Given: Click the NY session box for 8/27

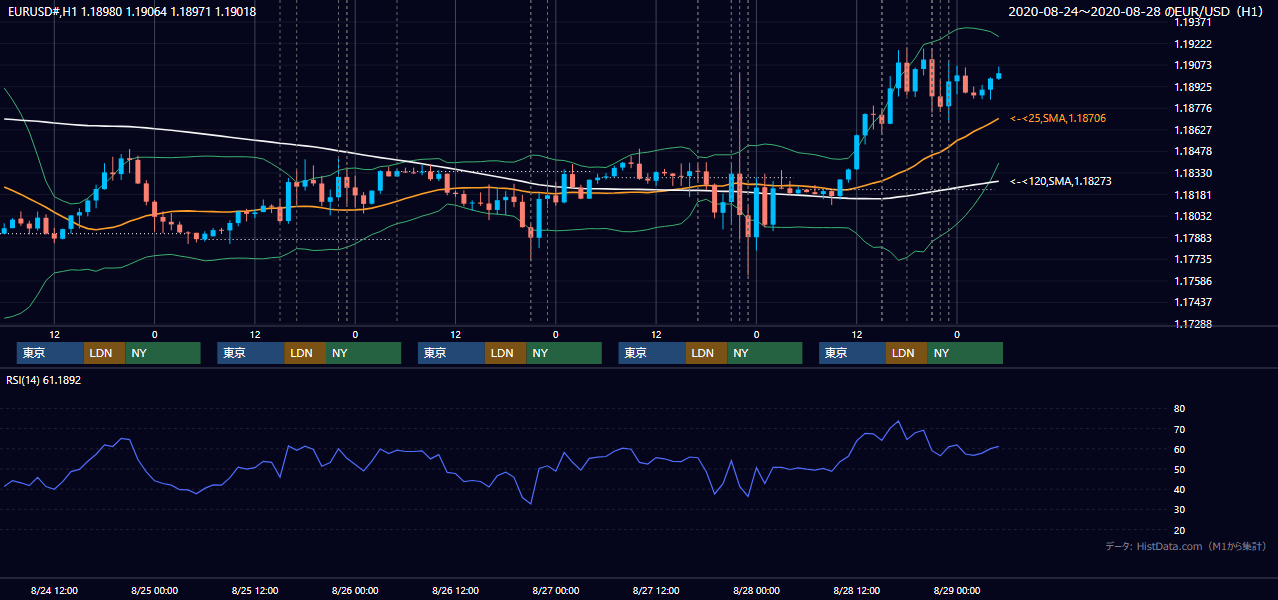Looking at the screenshot, I should 765,353.
